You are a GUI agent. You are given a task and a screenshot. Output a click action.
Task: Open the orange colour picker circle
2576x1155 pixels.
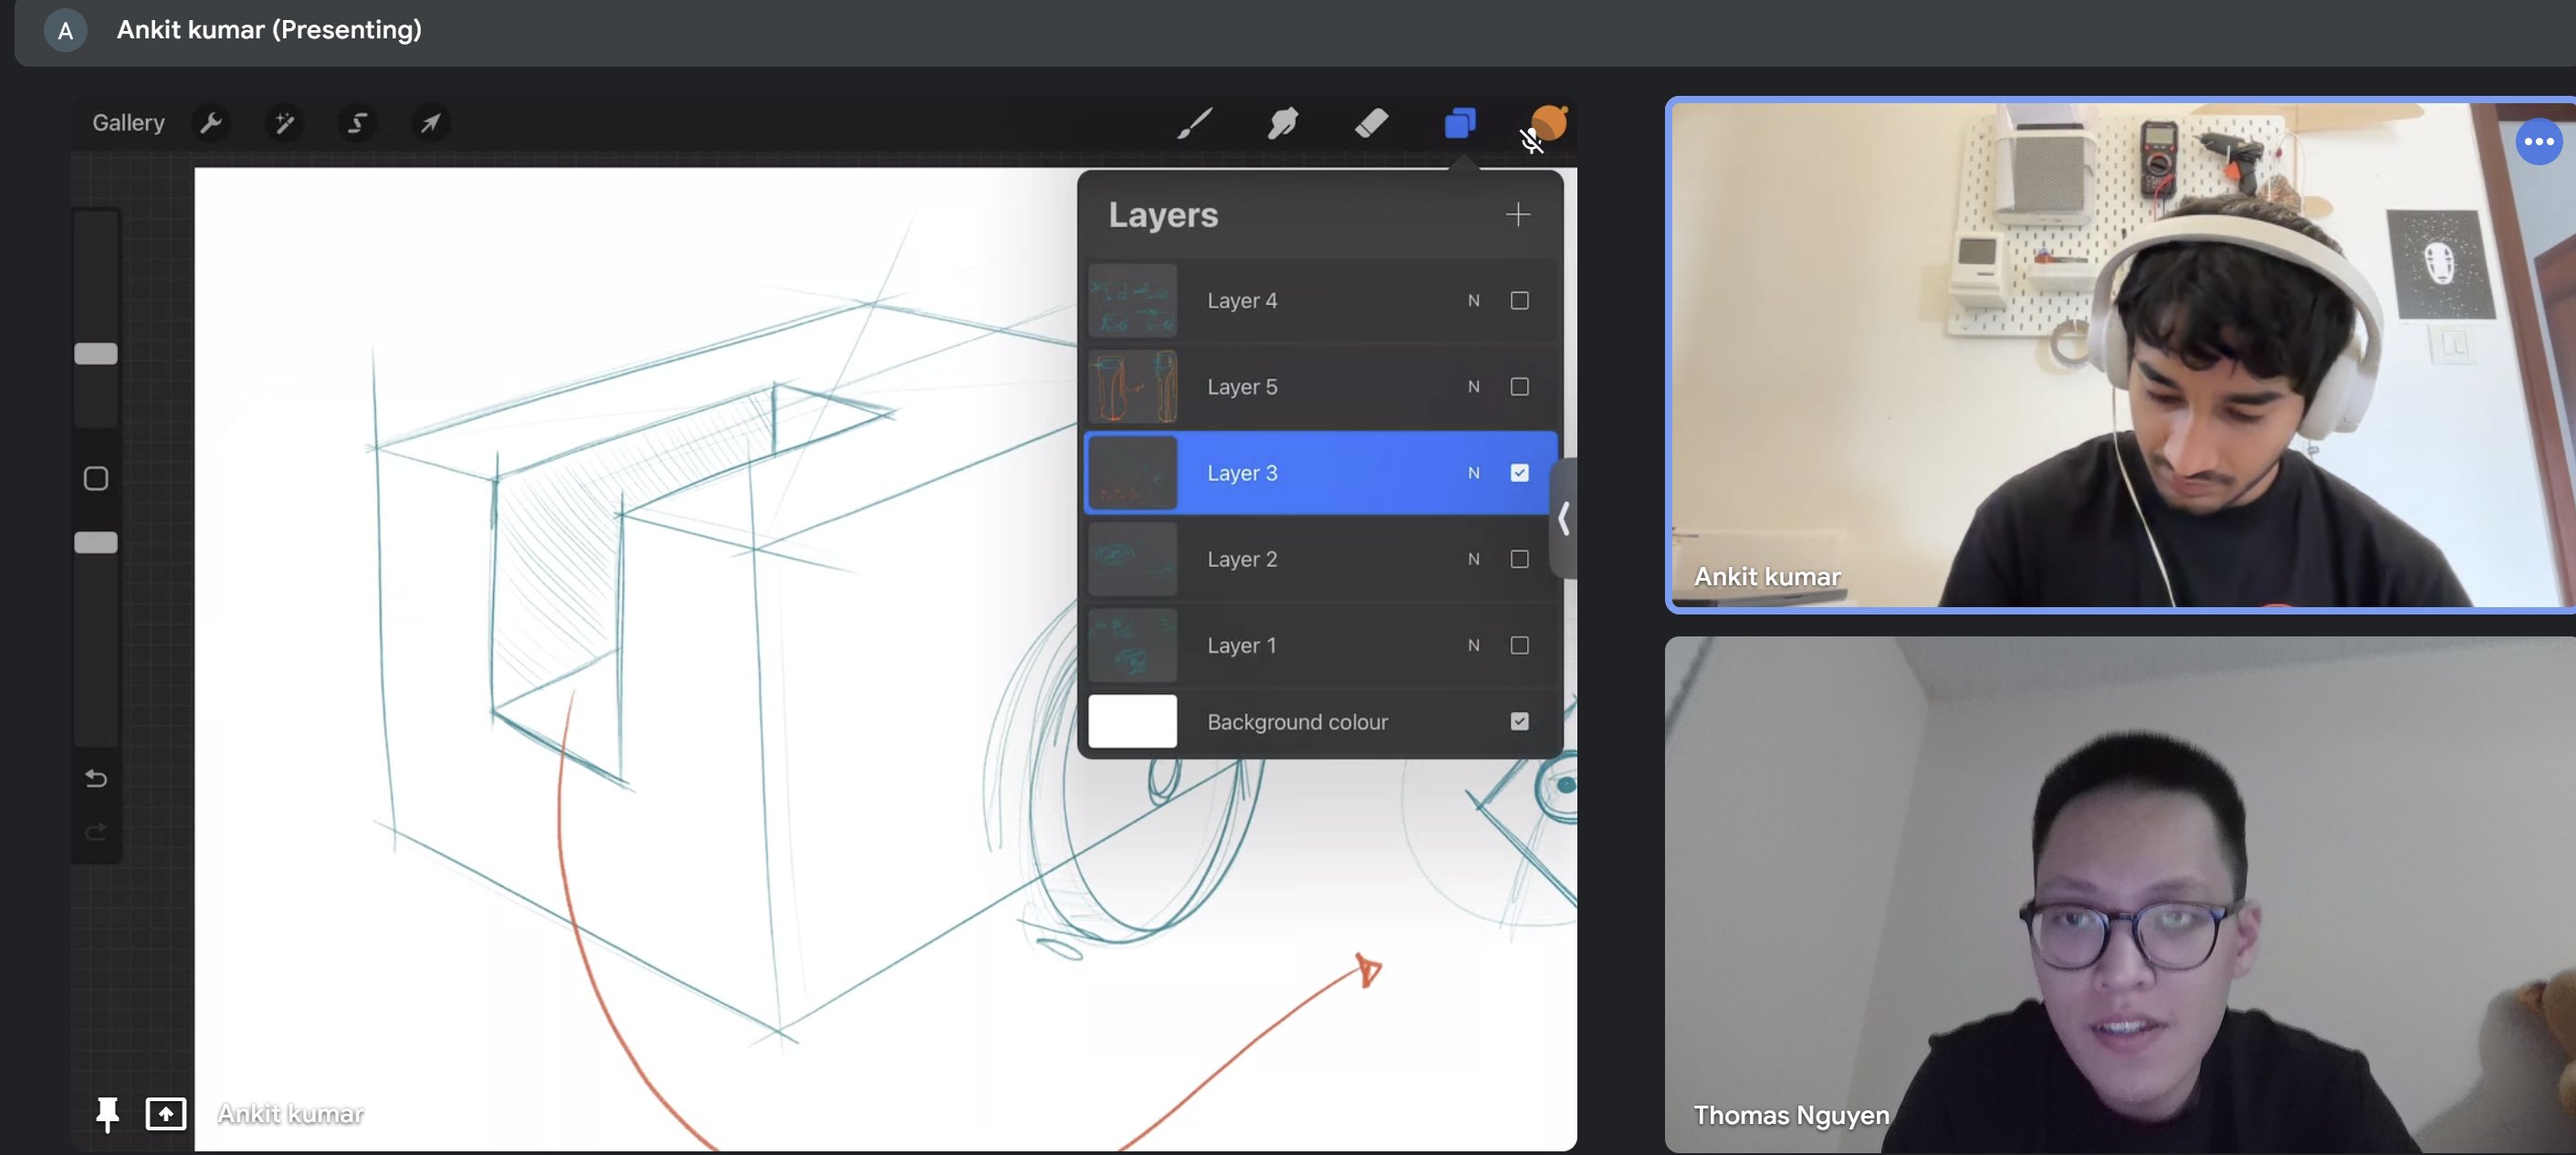1549,122
